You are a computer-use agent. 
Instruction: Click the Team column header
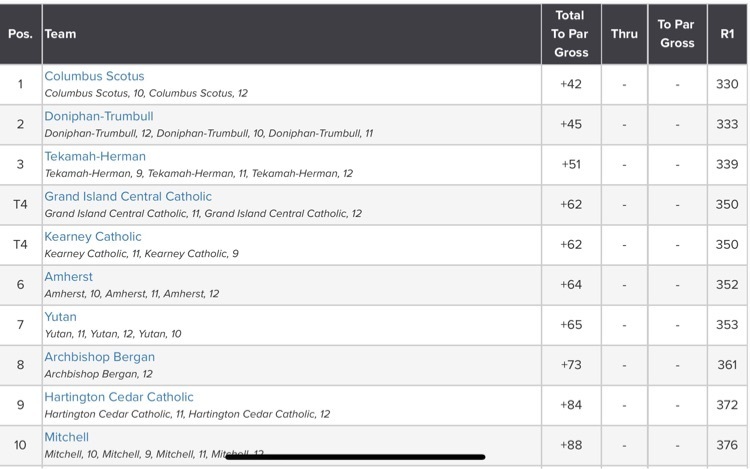click(x=60, y=34)
